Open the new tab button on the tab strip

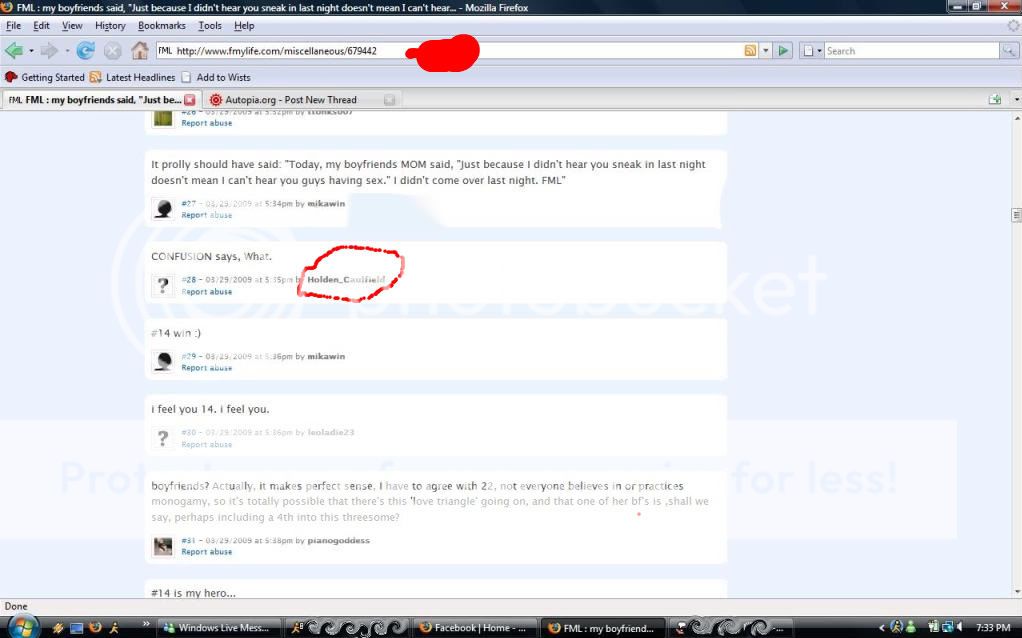[995, 100]
